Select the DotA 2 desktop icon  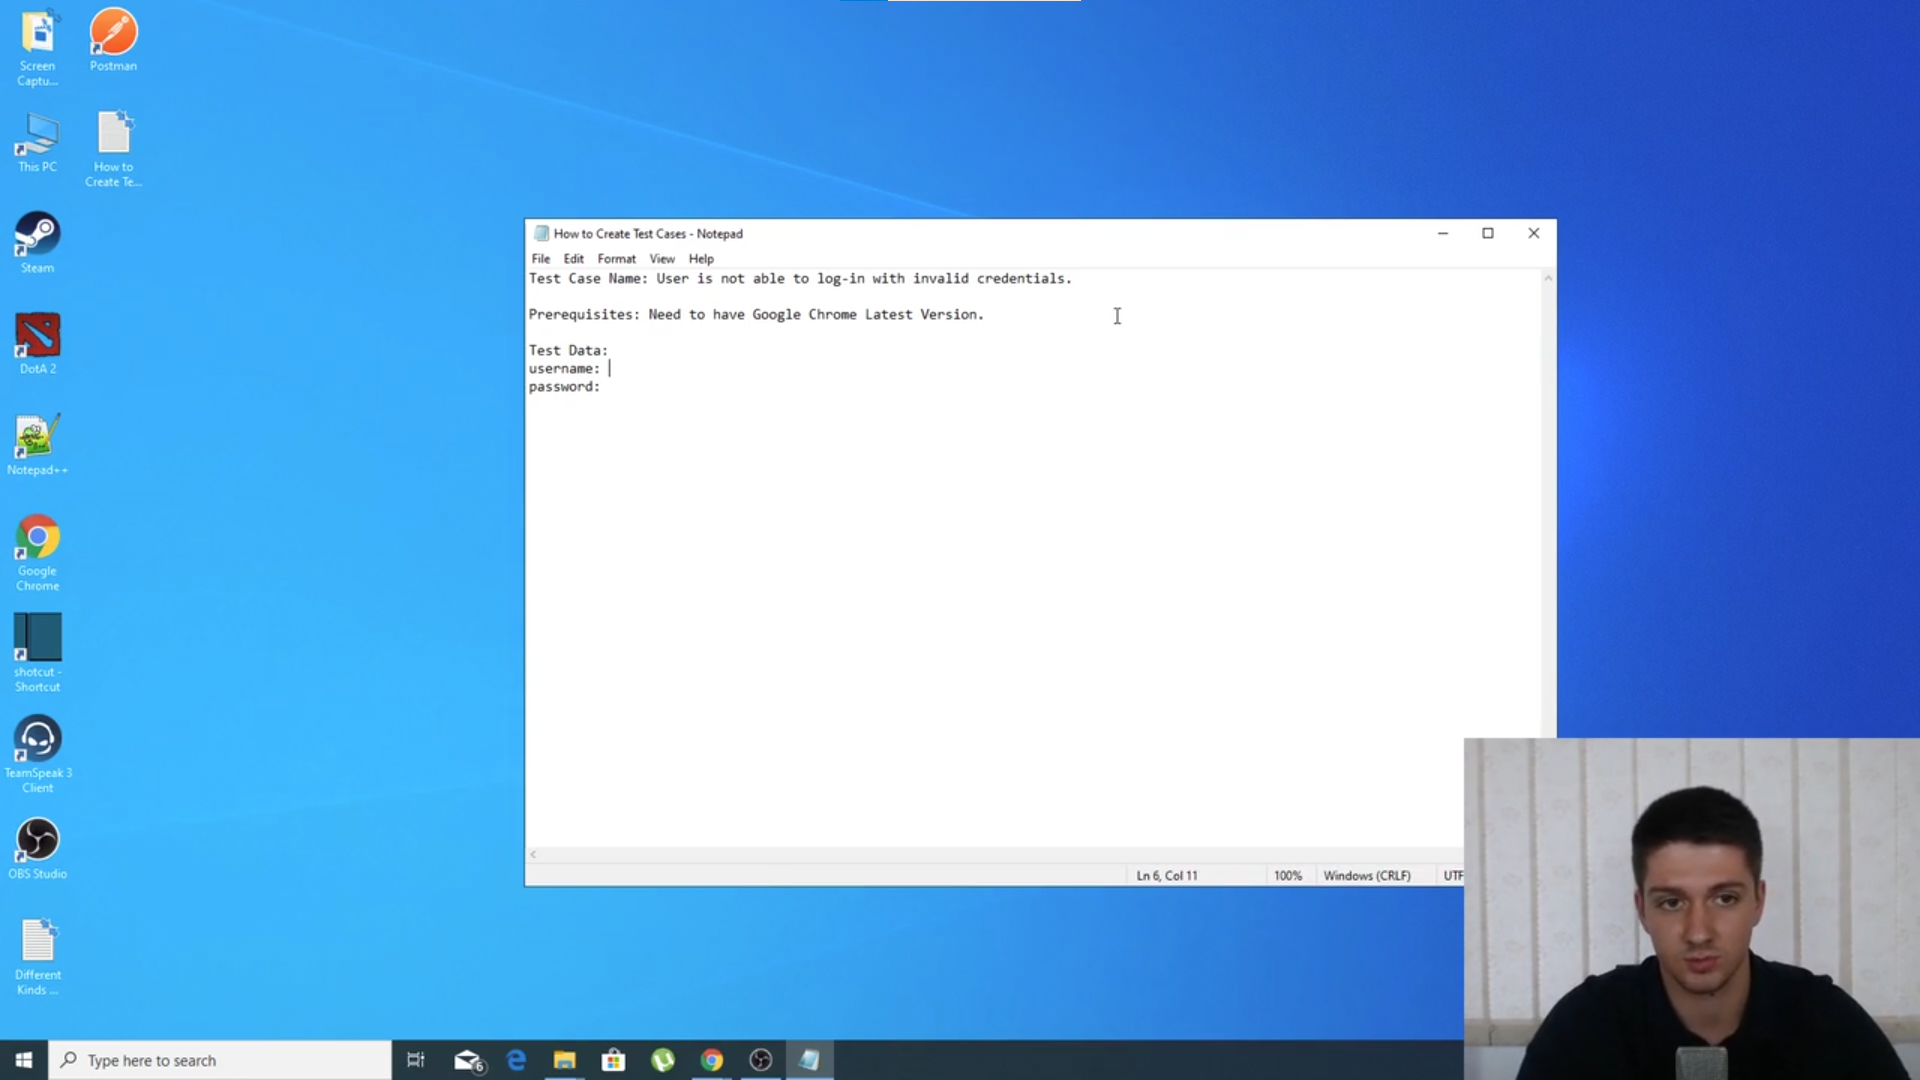point(37,342)
